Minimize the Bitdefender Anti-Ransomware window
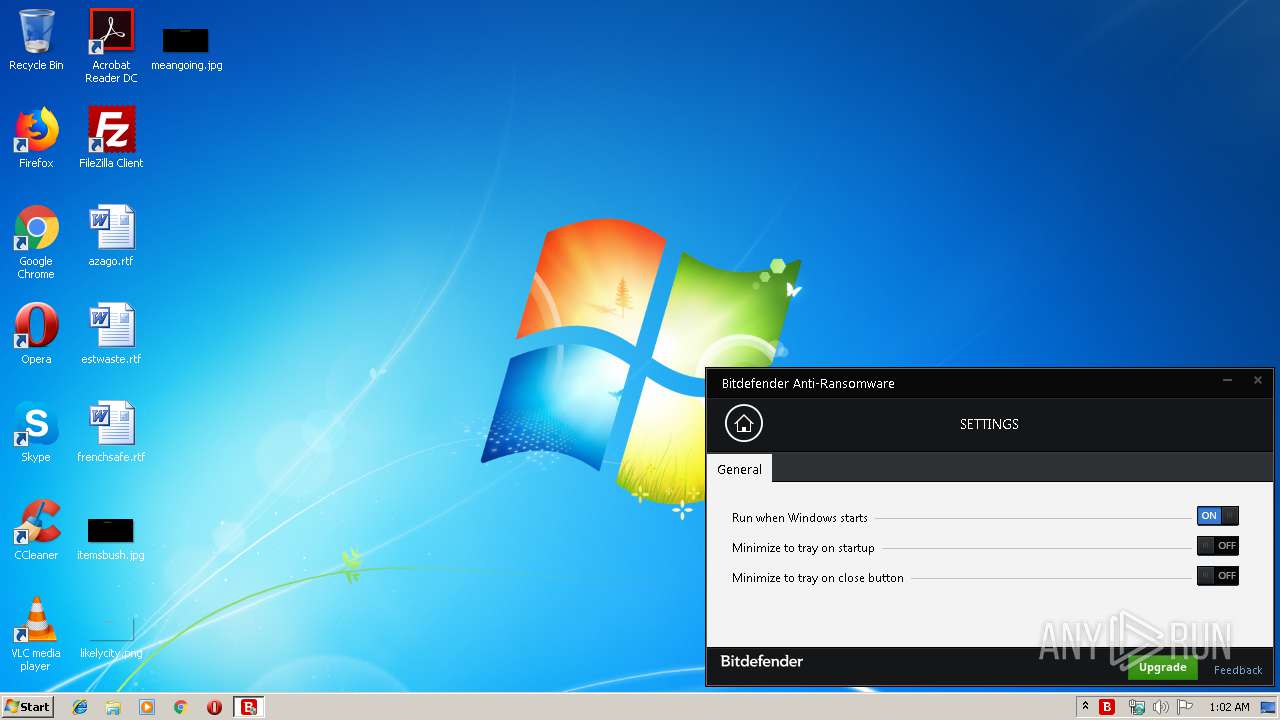The height and width of the screenshot is (720, 1280). tap(1228, 381)
